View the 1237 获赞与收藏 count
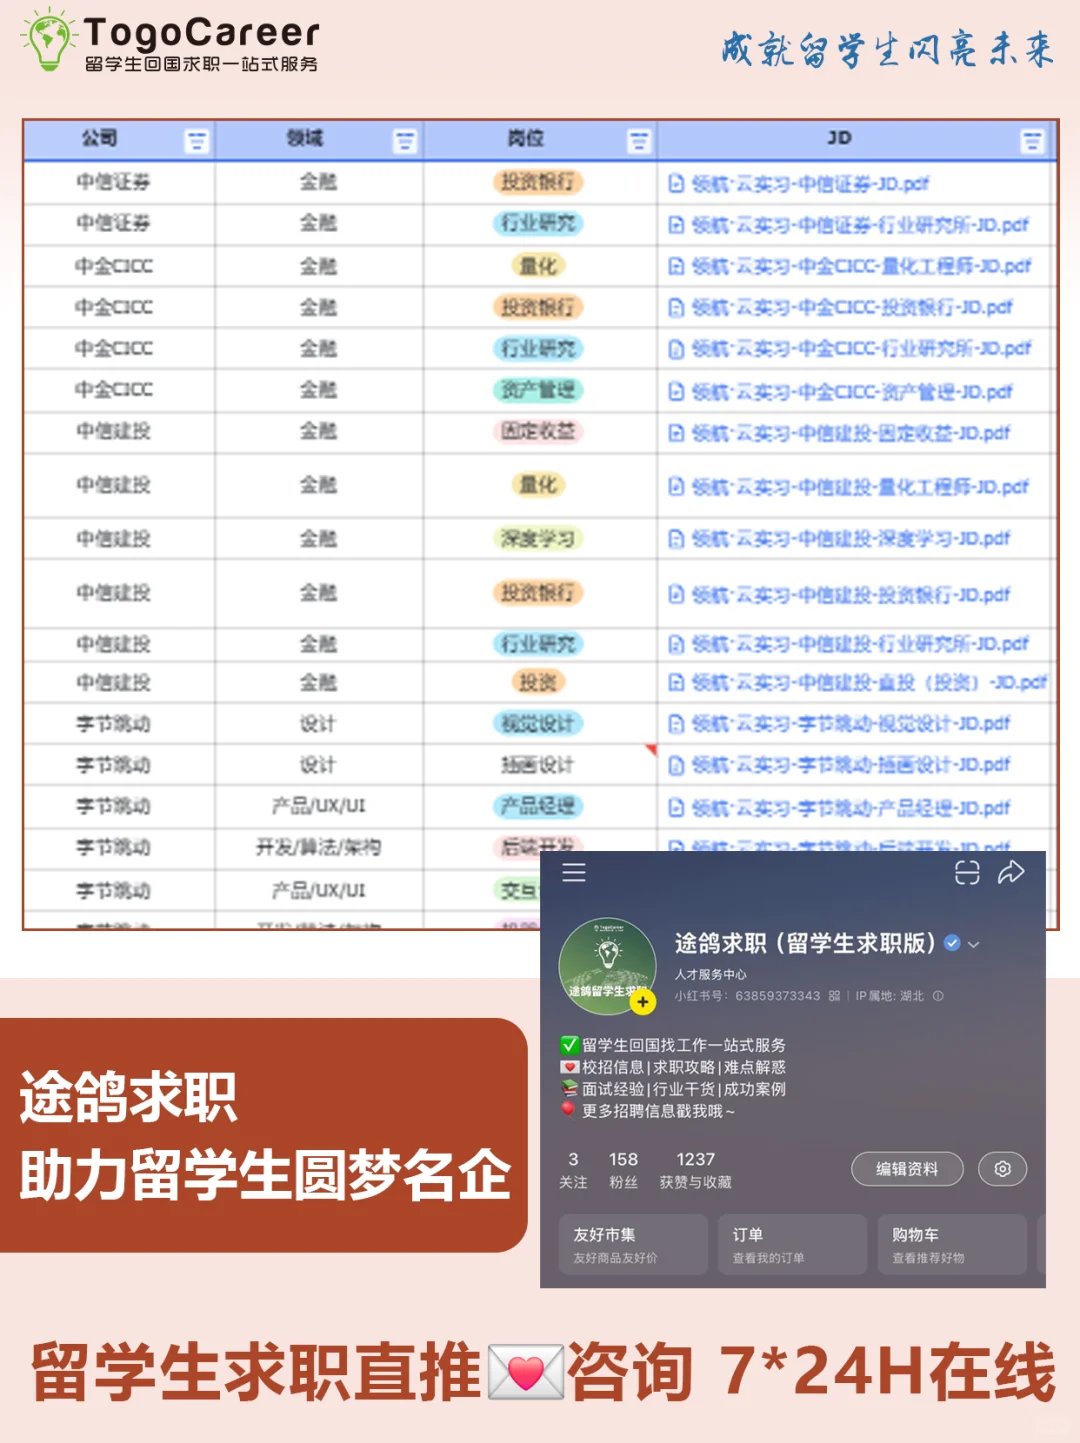The width and height of the screenshot is (1080, 1443). coord(695,1170)
